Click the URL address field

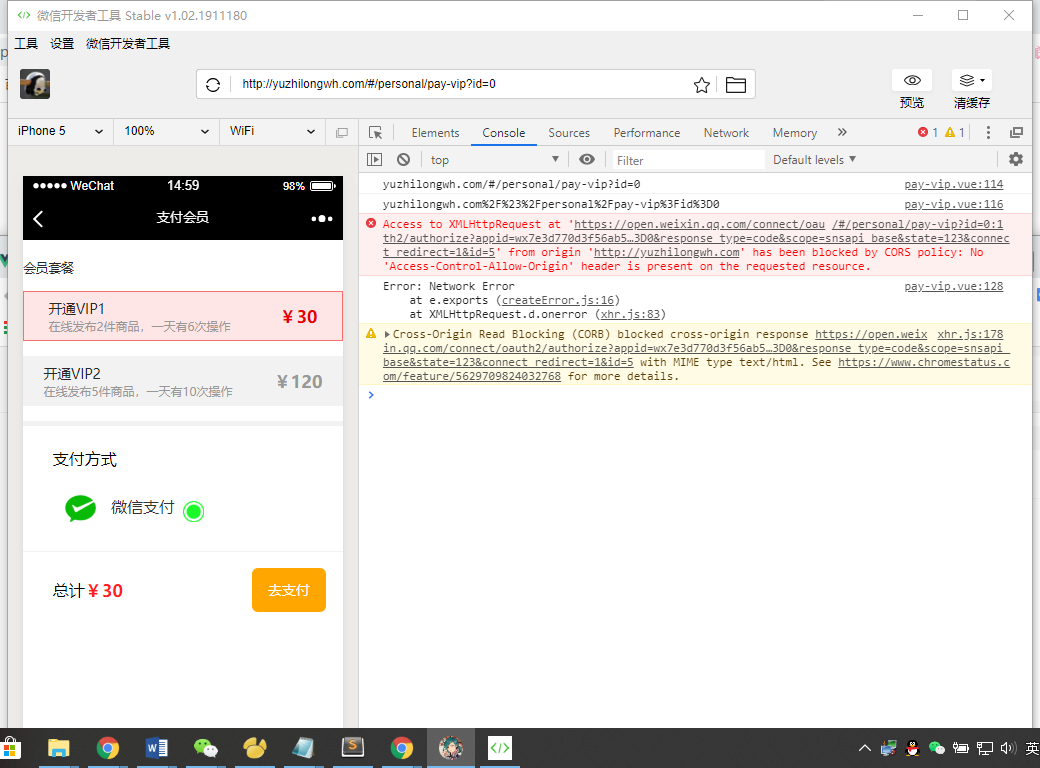(463, 84)
